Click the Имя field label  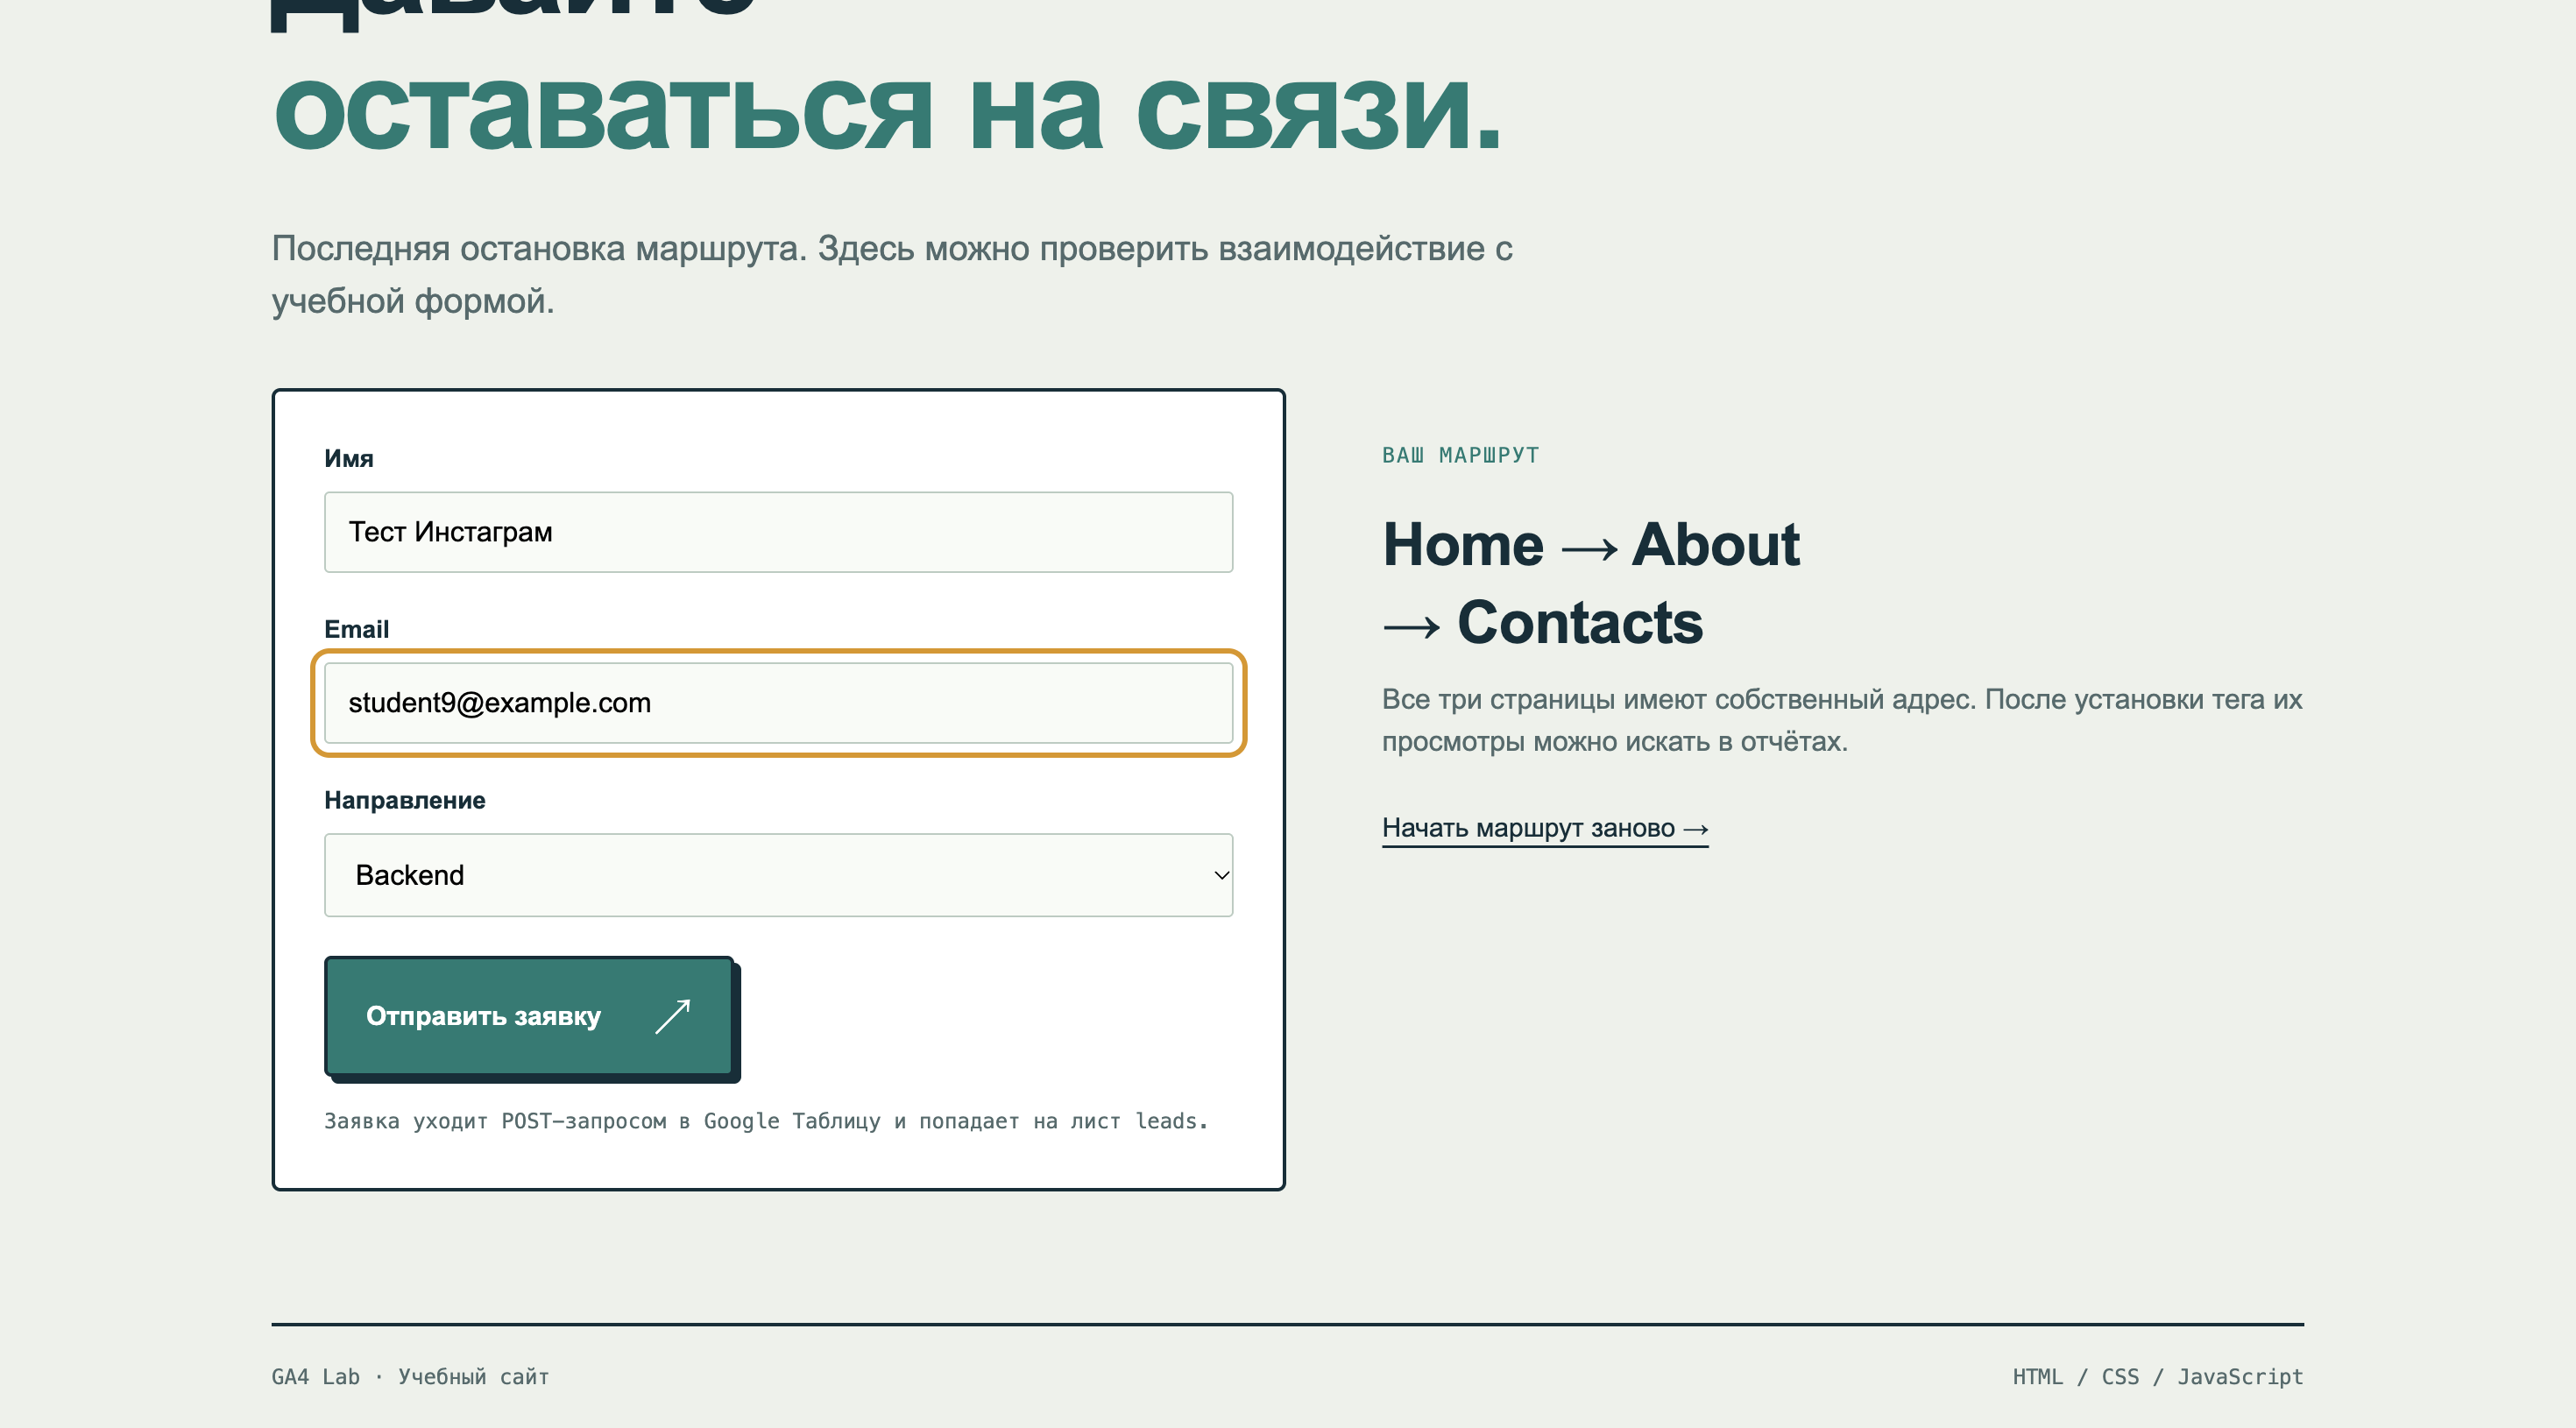pyautogui.click(x=349, y=458)
